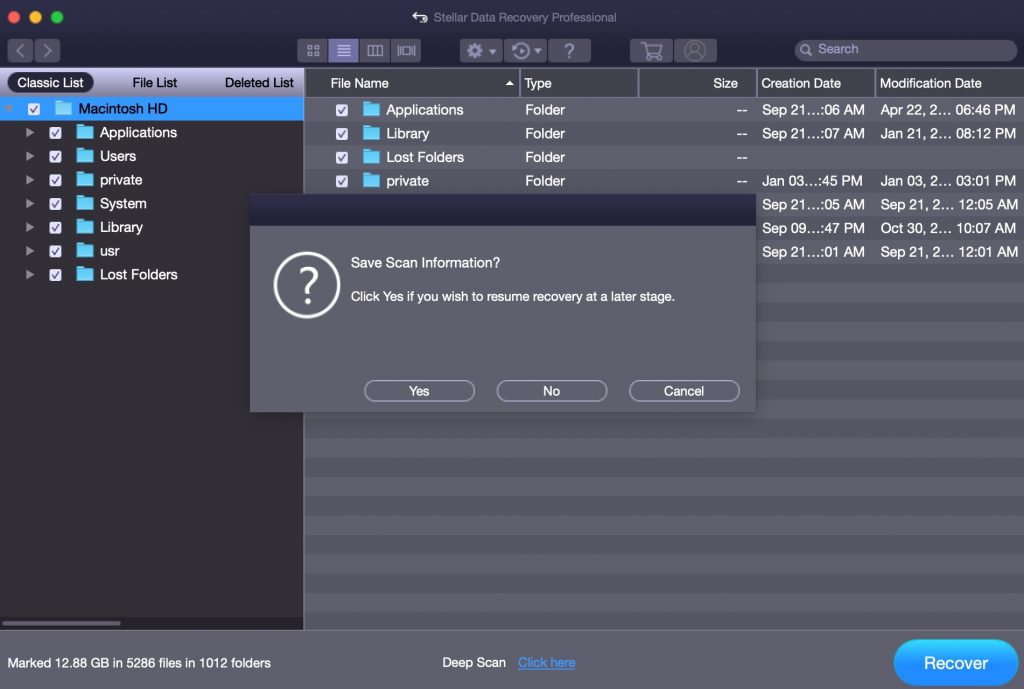Expand the usr tree node
The height and width of the screenshot is (689, 1024).
click(29, 251)
